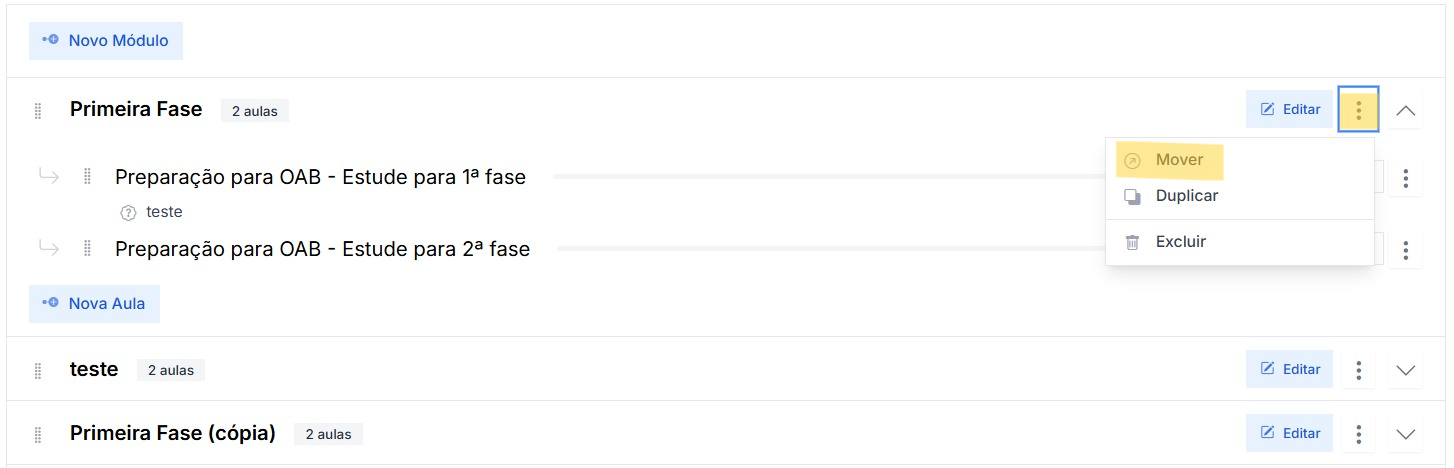Choose Duplicar in the context menu

(x=1186, y=196)
